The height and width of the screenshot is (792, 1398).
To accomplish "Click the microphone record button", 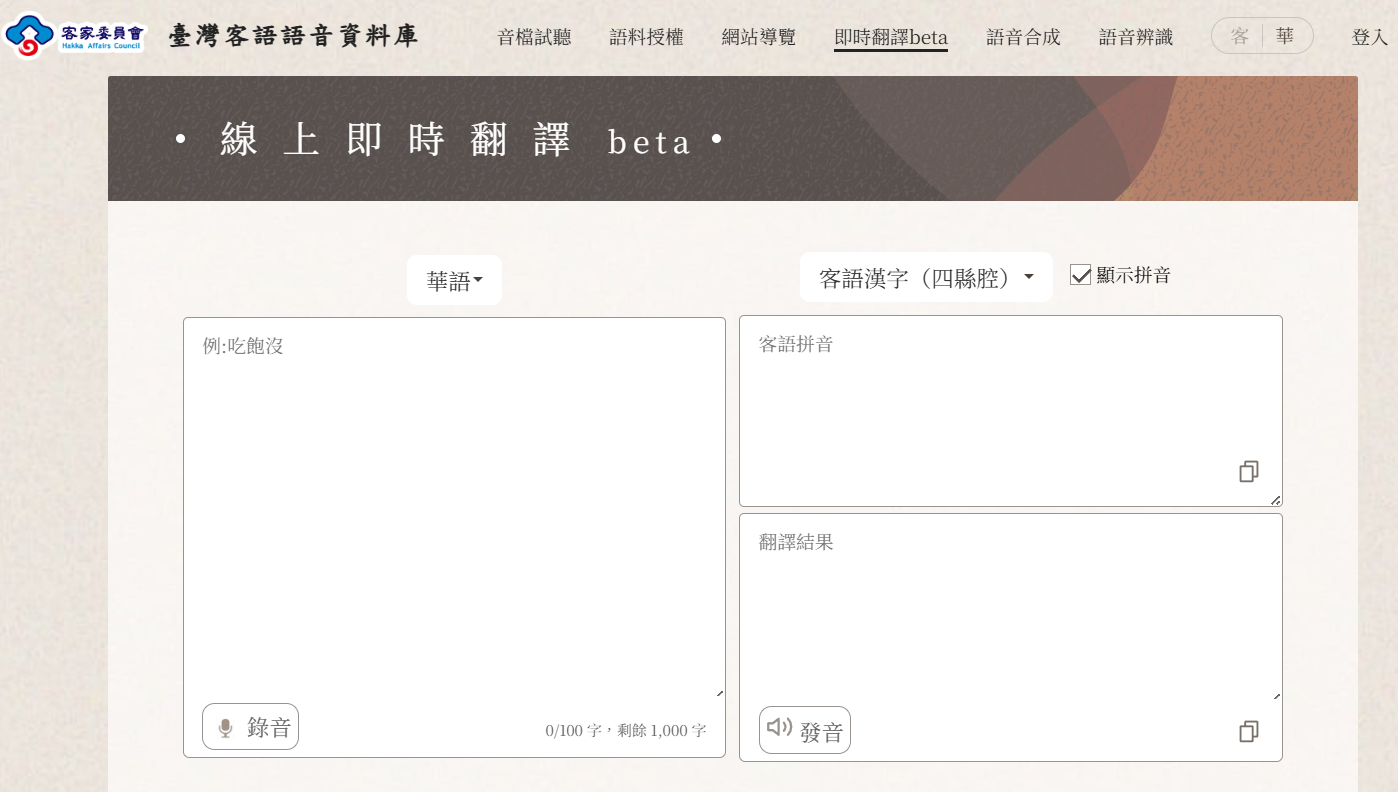I will point(250,727).
